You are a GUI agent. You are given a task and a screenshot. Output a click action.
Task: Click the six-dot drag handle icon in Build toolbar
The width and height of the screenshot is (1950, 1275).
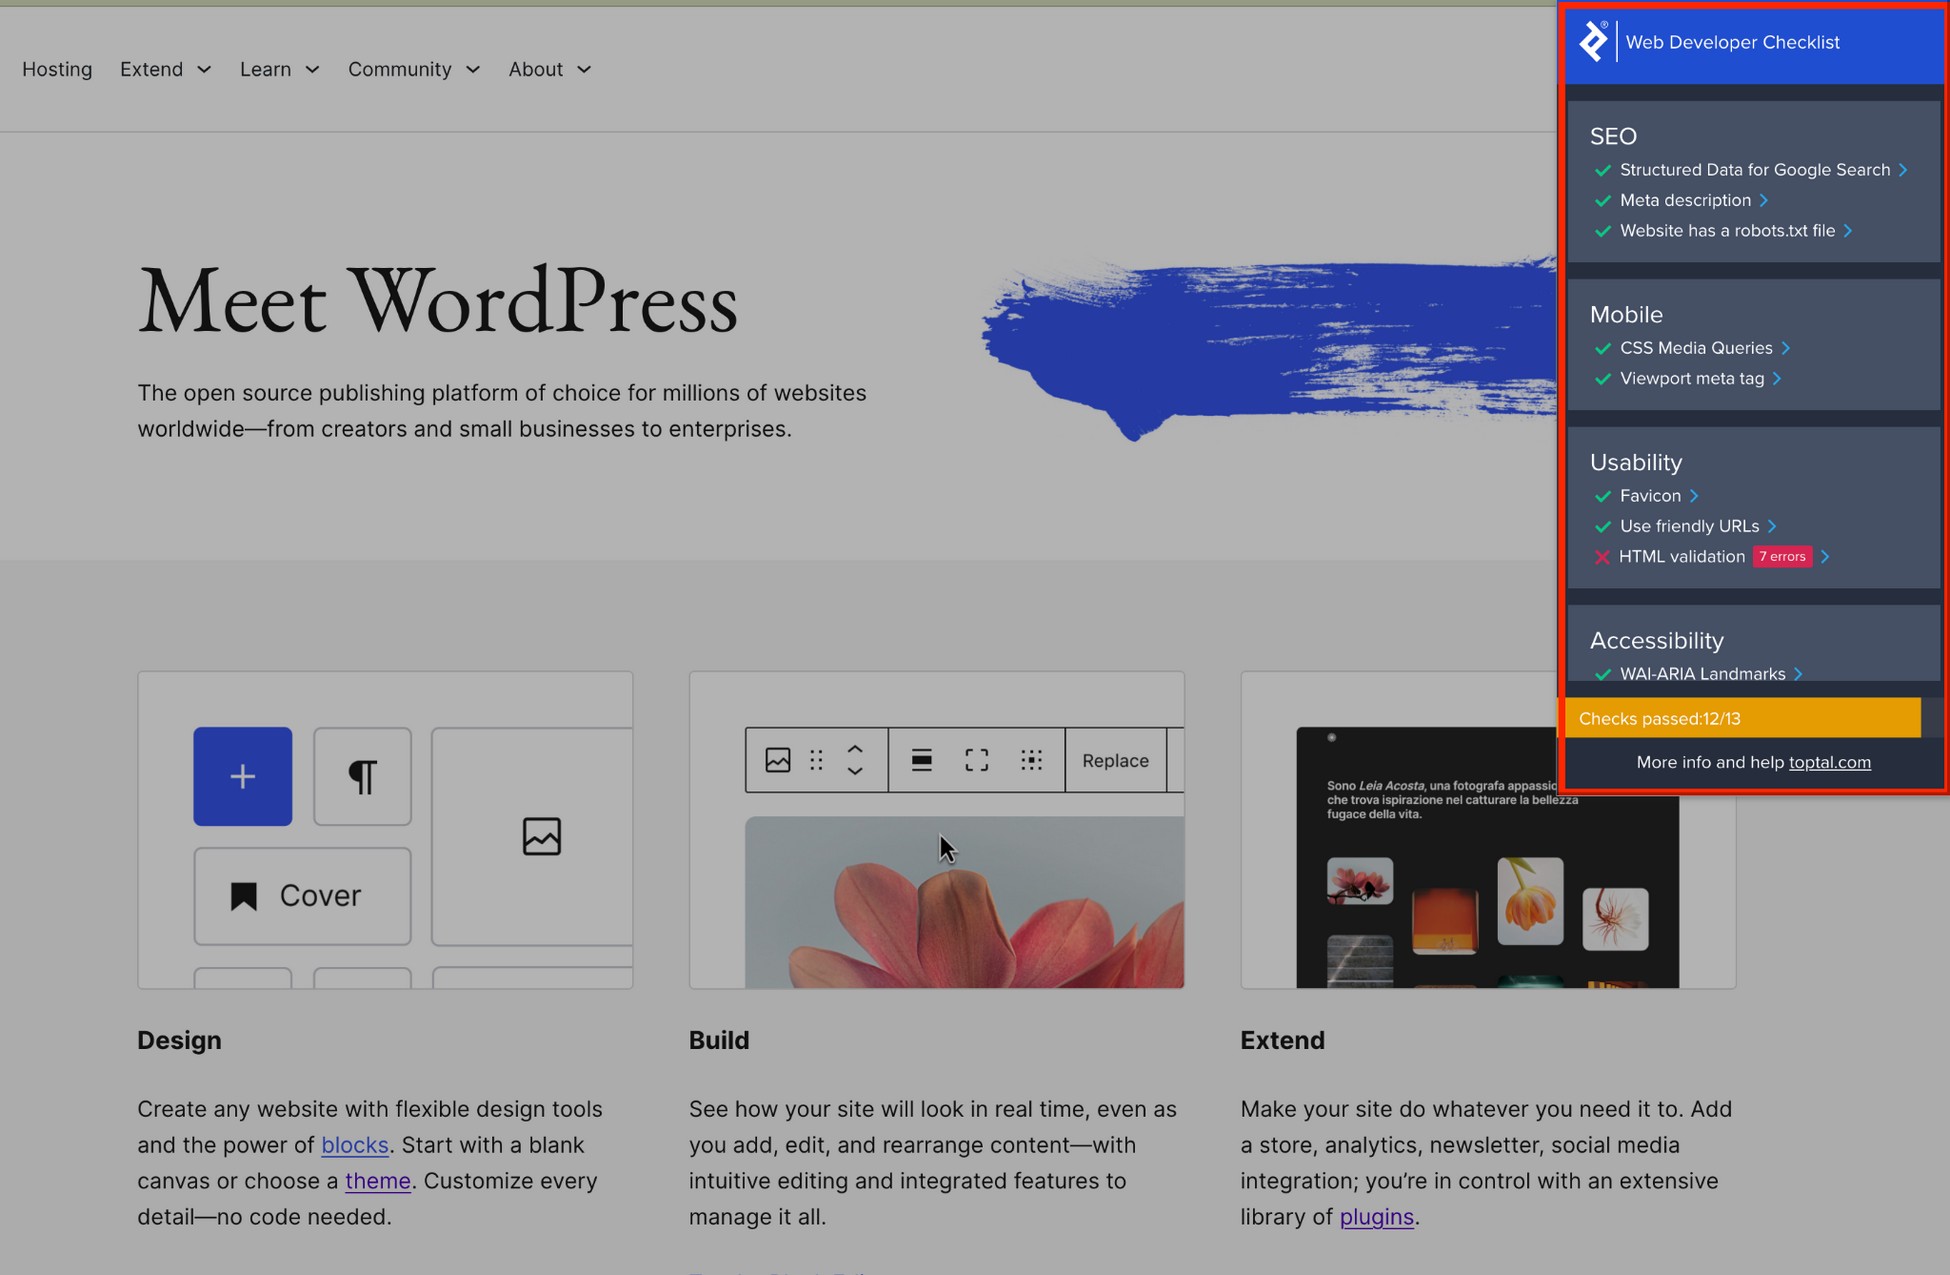tap(816, 760)
